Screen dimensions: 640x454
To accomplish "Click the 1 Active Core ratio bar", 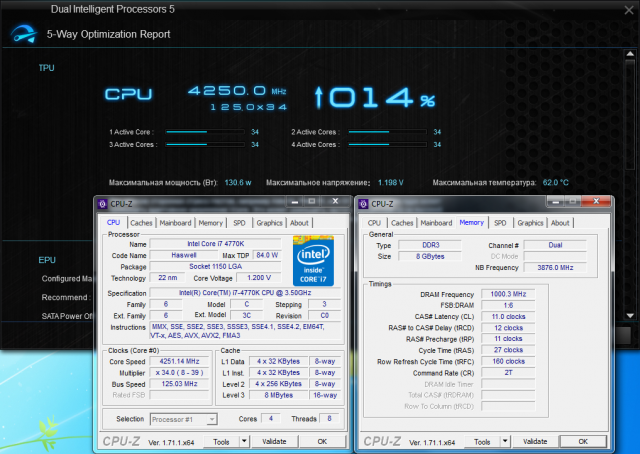I will click(x=205, y=132).
